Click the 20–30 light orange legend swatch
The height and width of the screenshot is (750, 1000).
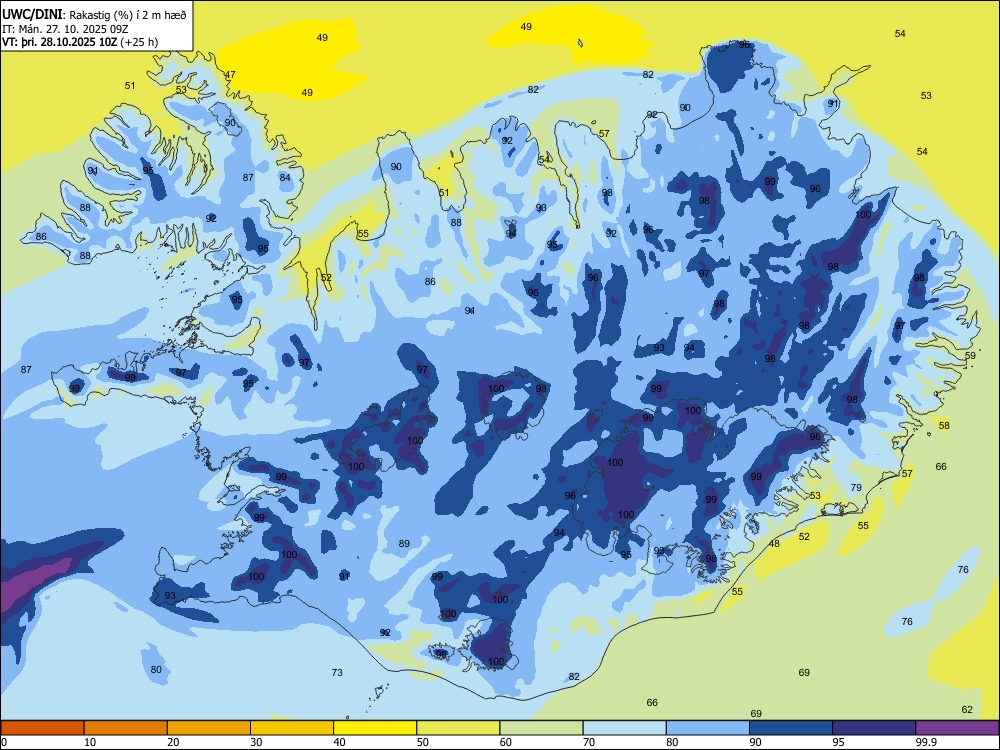click(209, 728)
